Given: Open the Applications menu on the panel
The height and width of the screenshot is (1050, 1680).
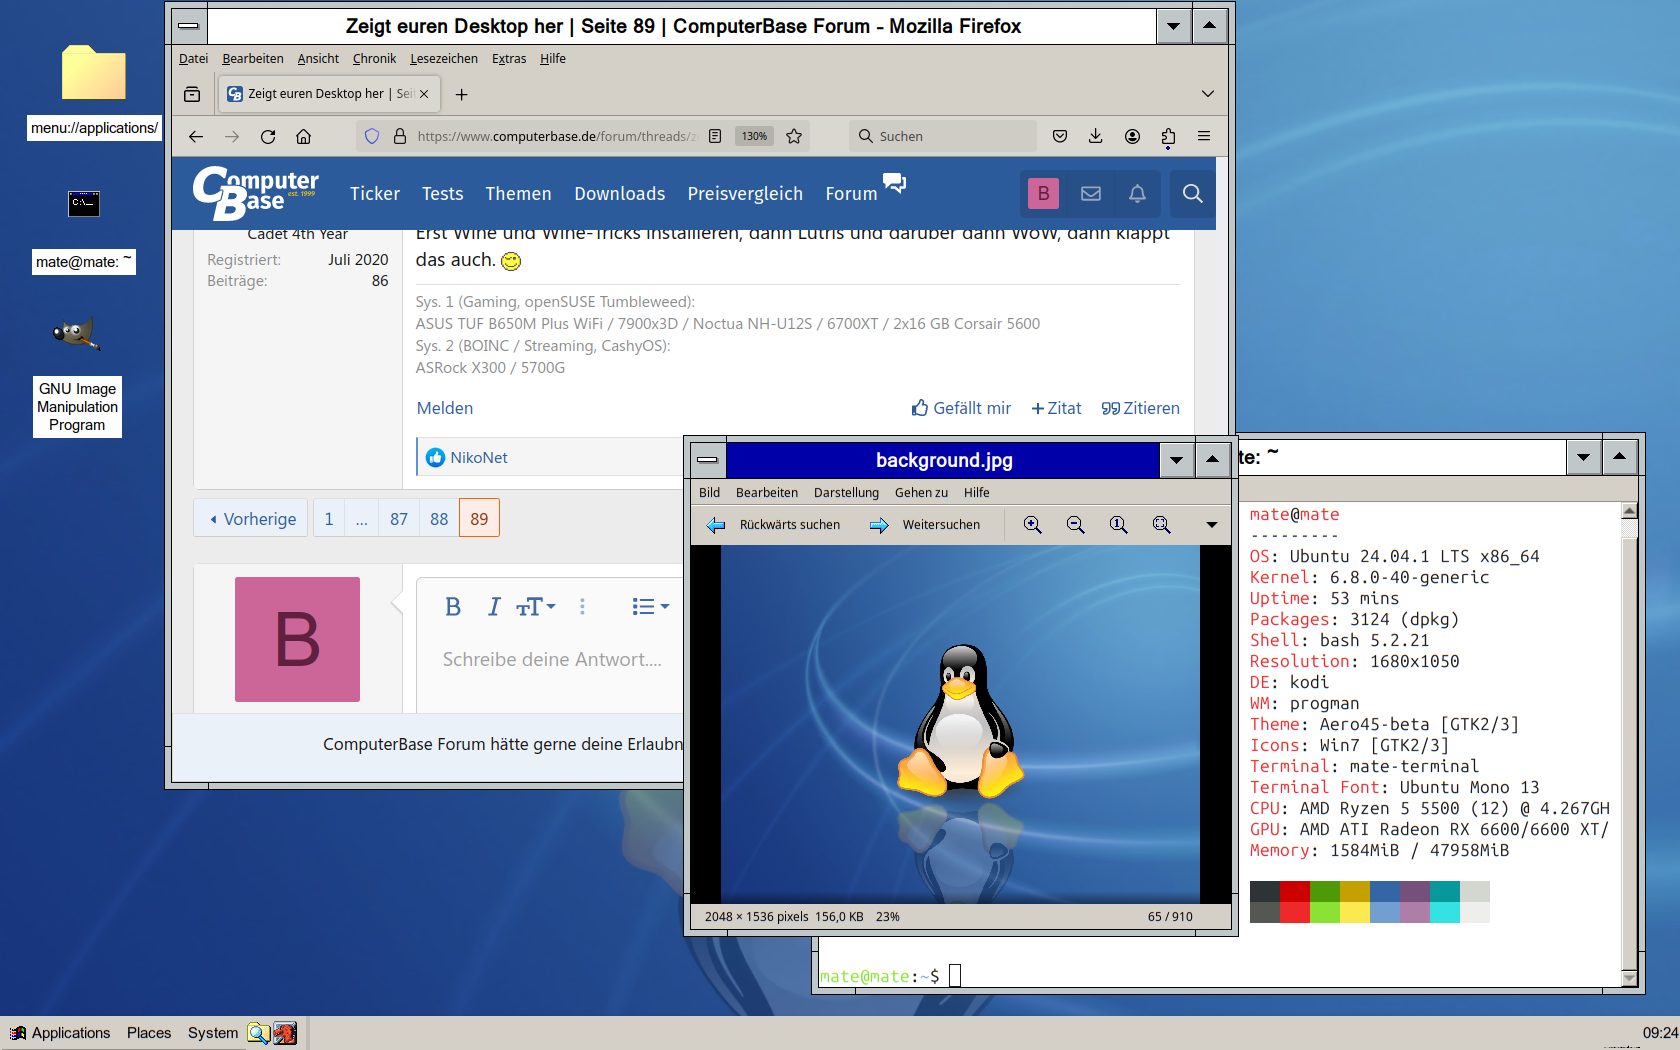Looking at the screenshot, I should [60, 1033].
